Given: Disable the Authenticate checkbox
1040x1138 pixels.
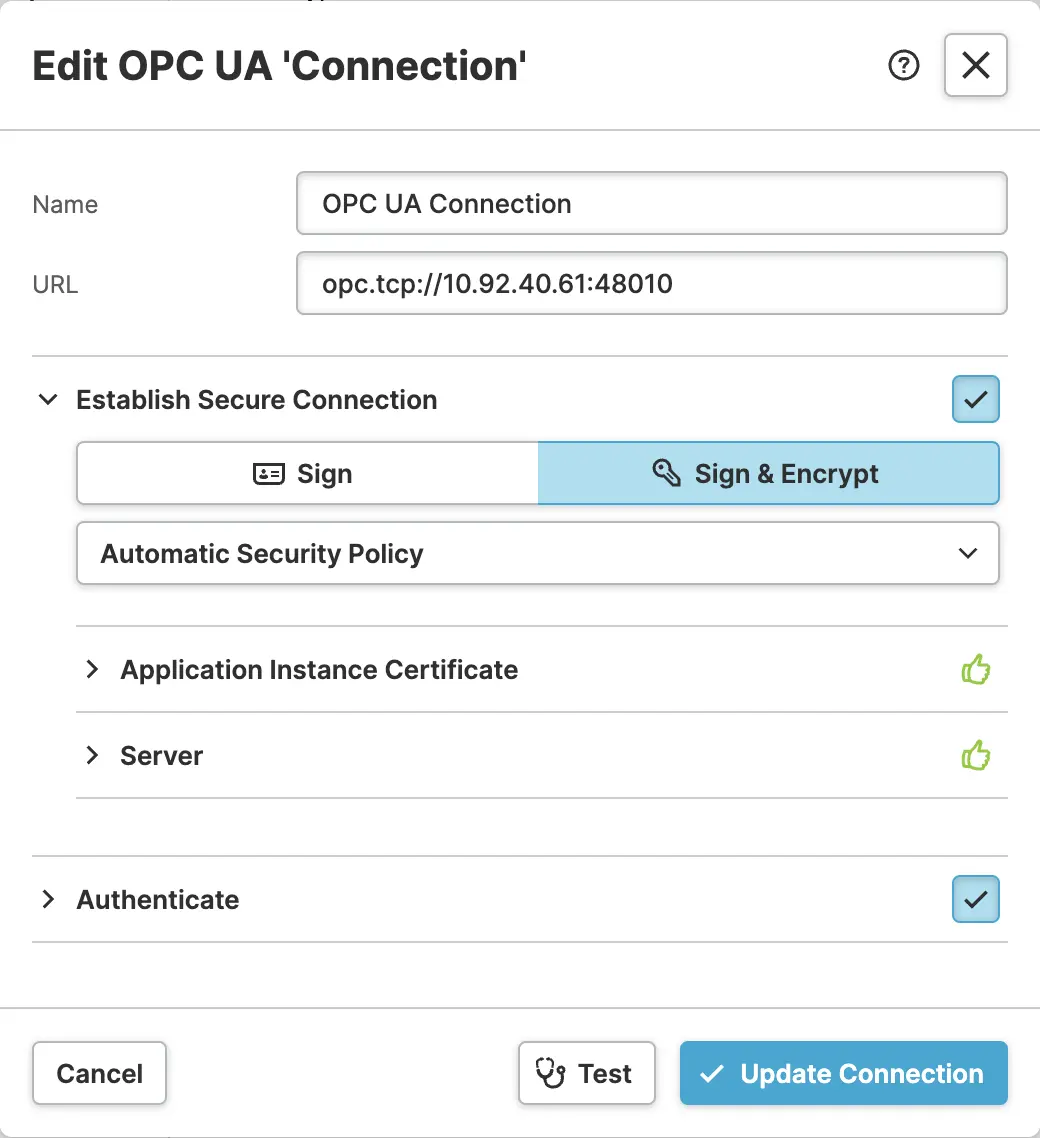Looking at the screenshot, I should click(975, 899).
